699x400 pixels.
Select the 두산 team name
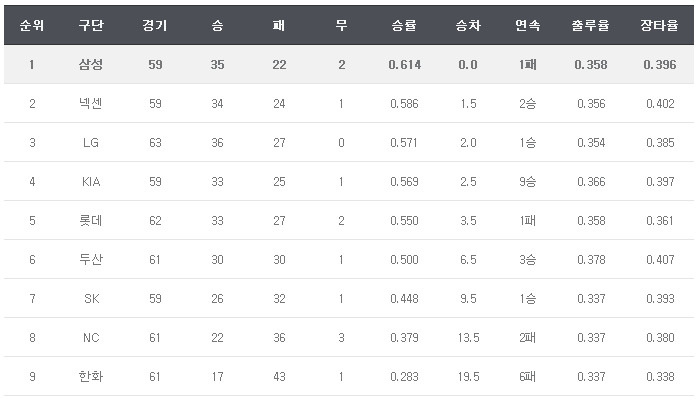click(91, 259)
